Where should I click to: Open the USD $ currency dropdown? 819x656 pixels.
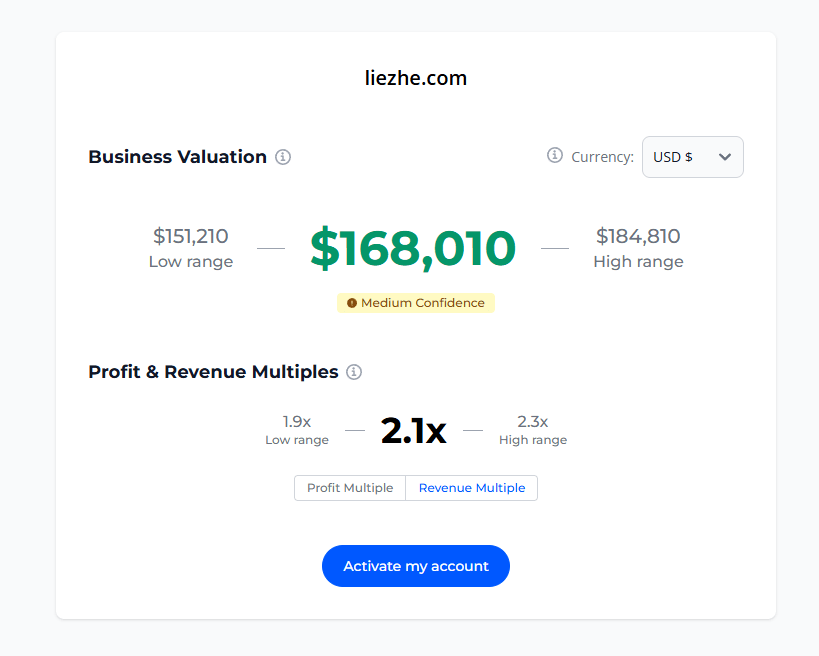click(693, 157)
